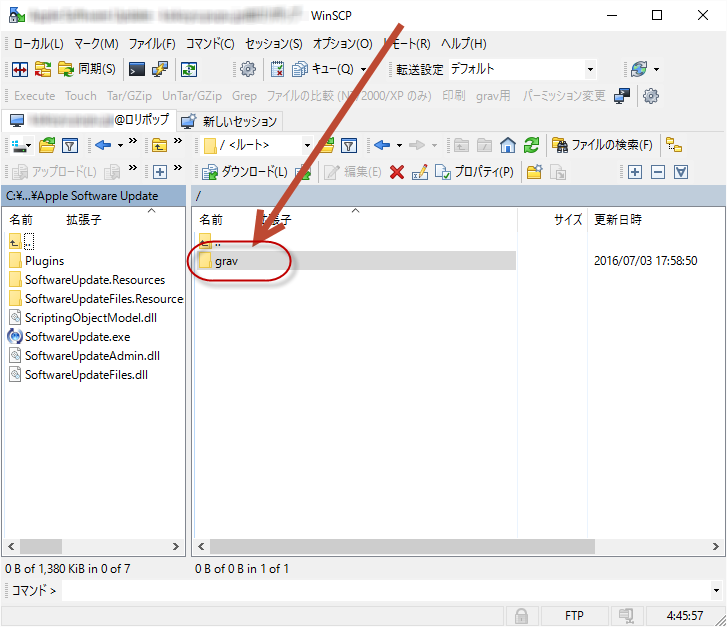Open the terminal console icon

[137, 69]
